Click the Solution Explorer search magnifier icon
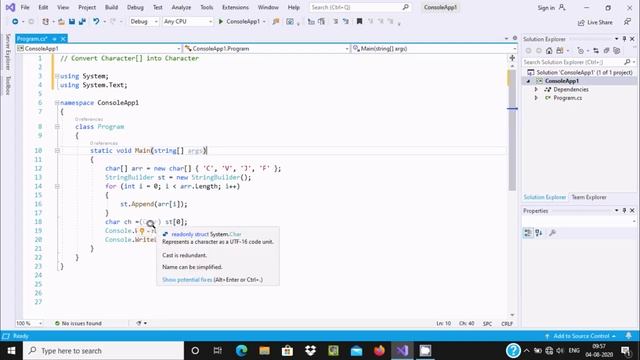Viewport: 640px width, 360px height. point(627,62)
